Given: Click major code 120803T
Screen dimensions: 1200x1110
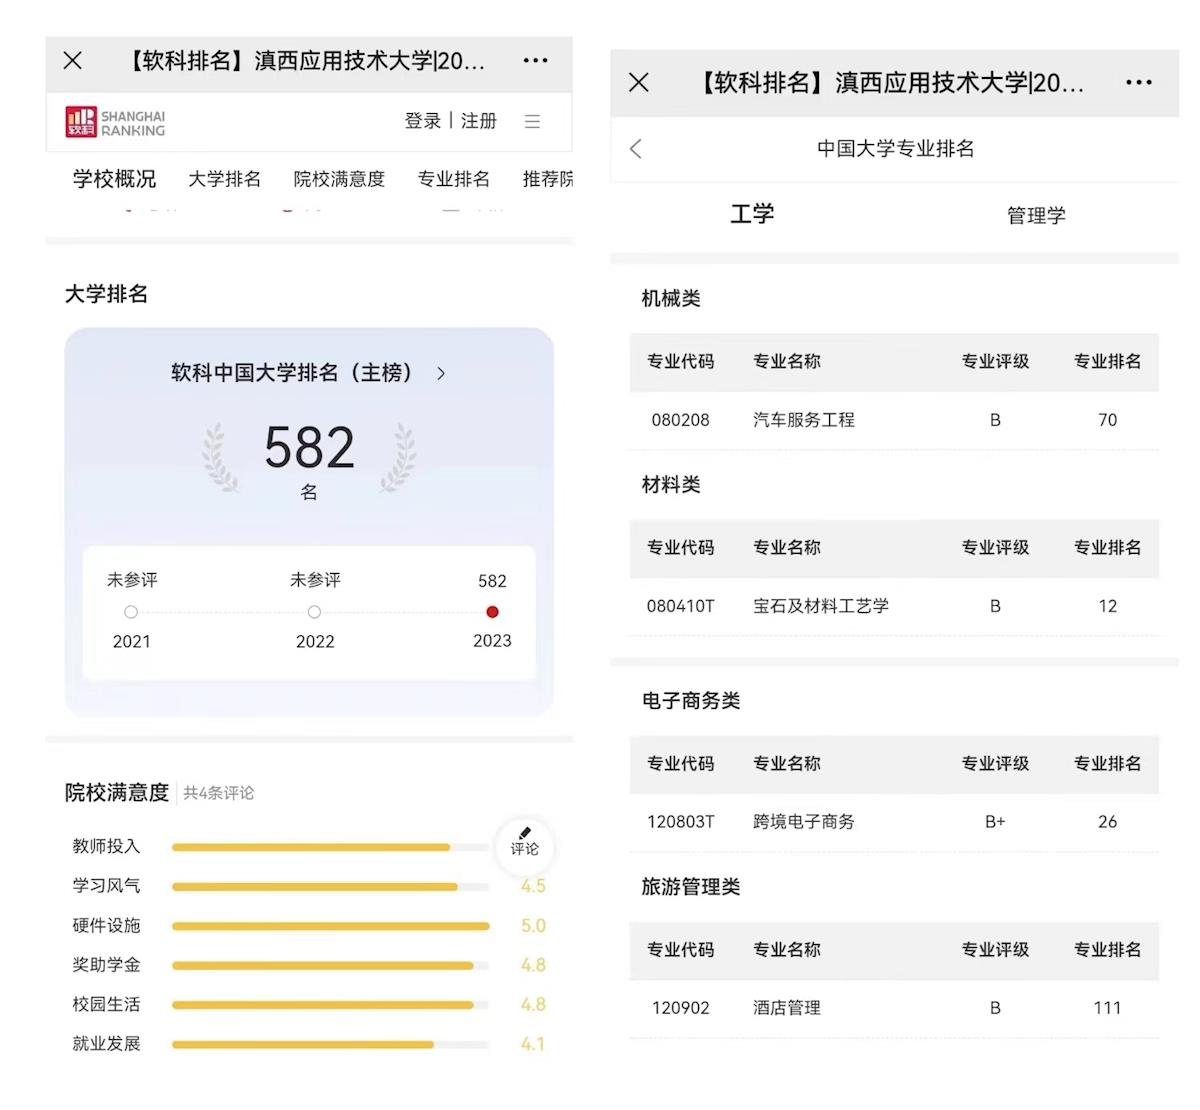Looking at the screenshot, I should pyautogui.click(x=681, y=822).
